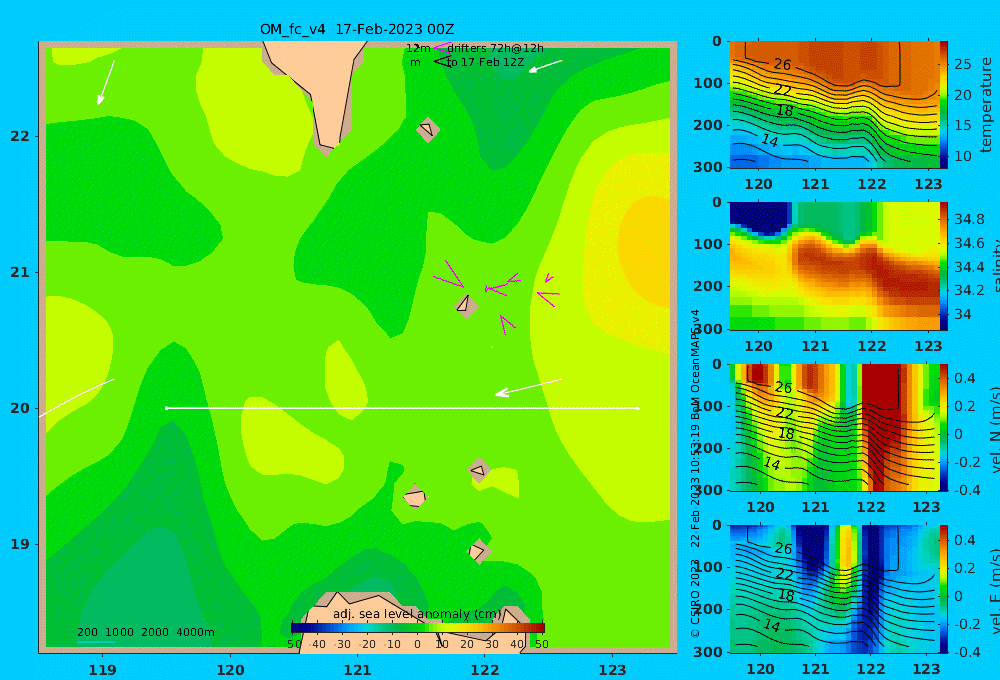Click the island beside the magenta drifter tracks
This screenshot has width=1000, height=680.
pyautogui.click(x=466, y=306)
